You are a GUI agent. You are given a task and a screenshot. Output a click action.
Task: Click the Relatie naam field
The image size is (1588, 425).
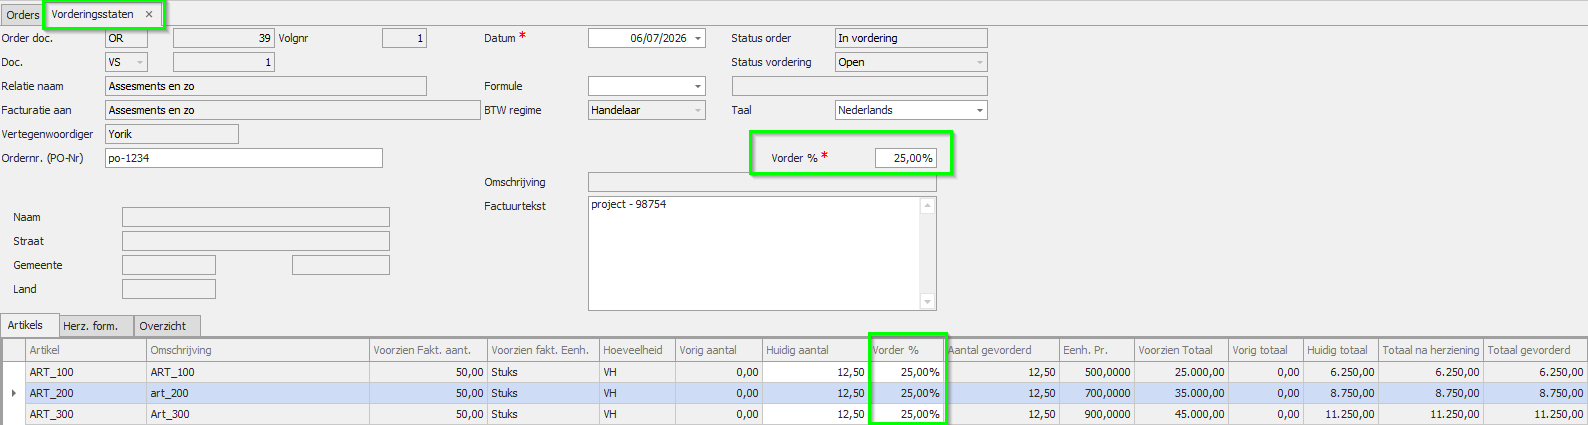pyautogui.click(x=266, y=86)
